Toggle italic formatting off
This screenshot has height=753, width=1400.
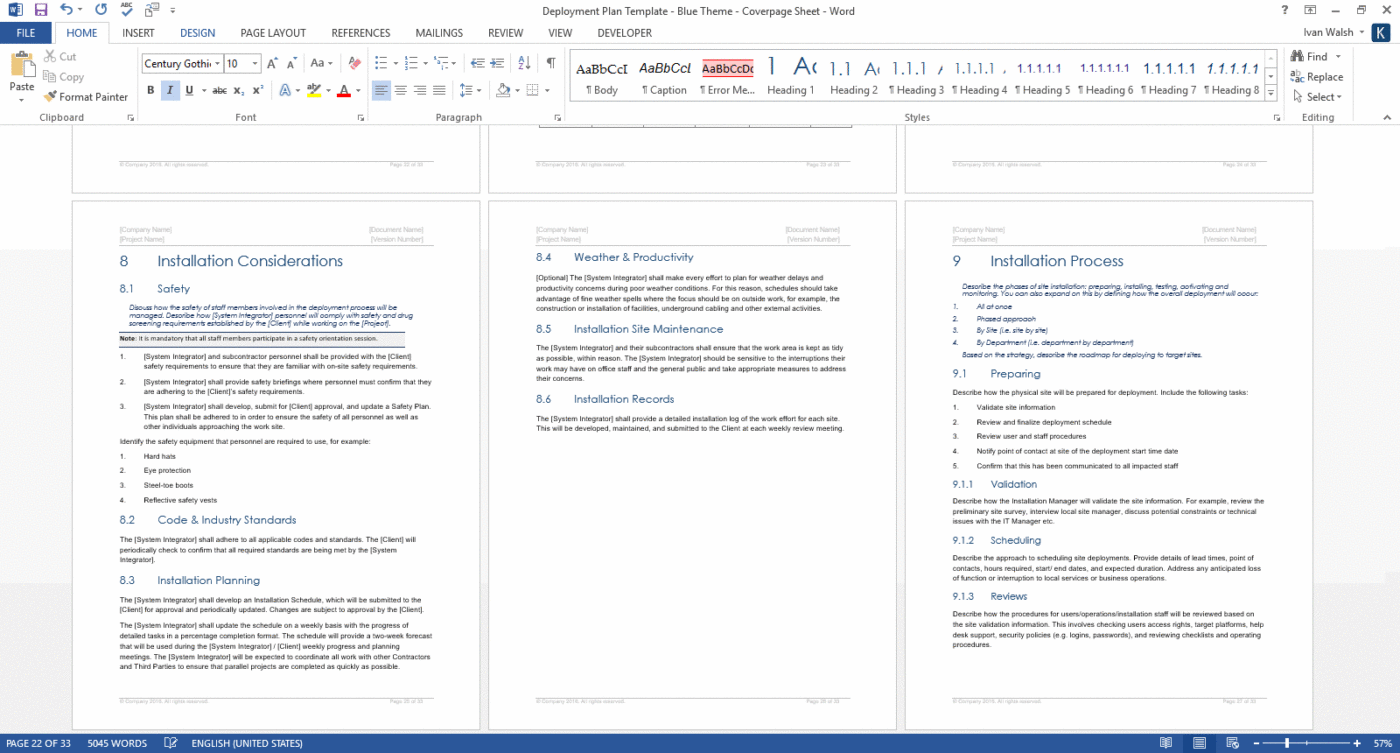click(x=168, y=90)
